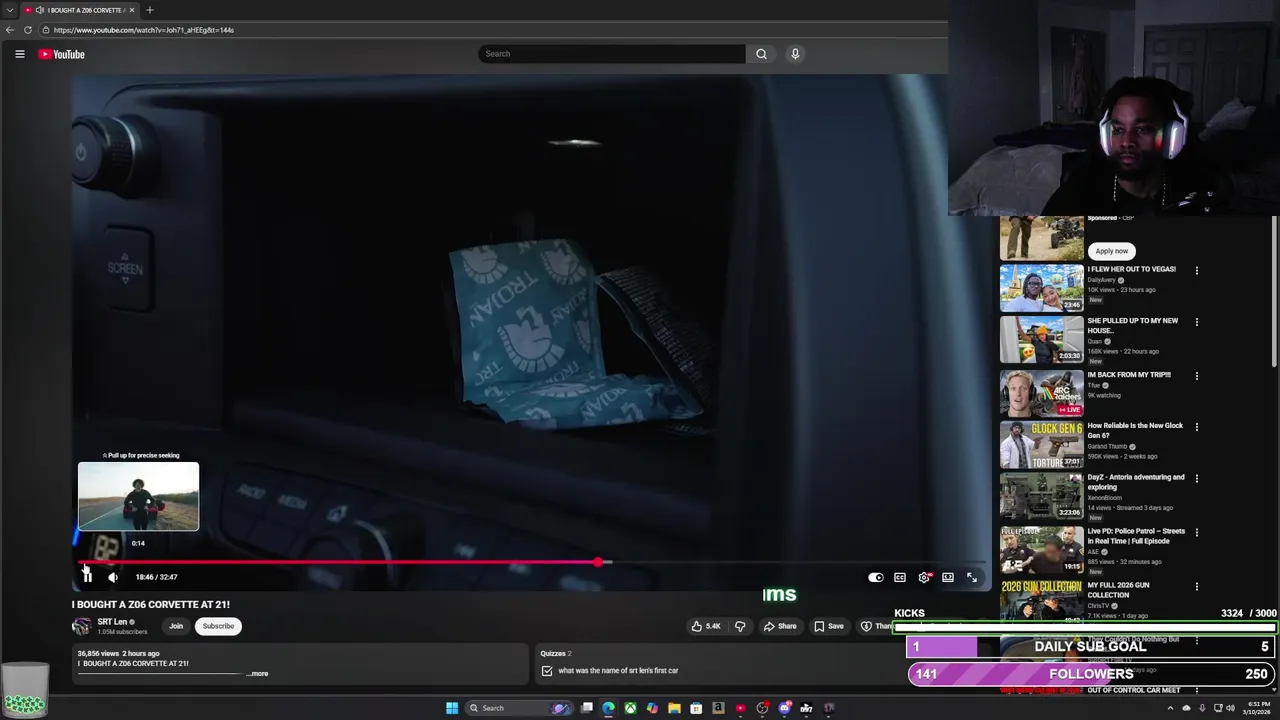Screen dimensions: 1280x720
Task: Pause the video with the pause button
Action: coord(87,577)
